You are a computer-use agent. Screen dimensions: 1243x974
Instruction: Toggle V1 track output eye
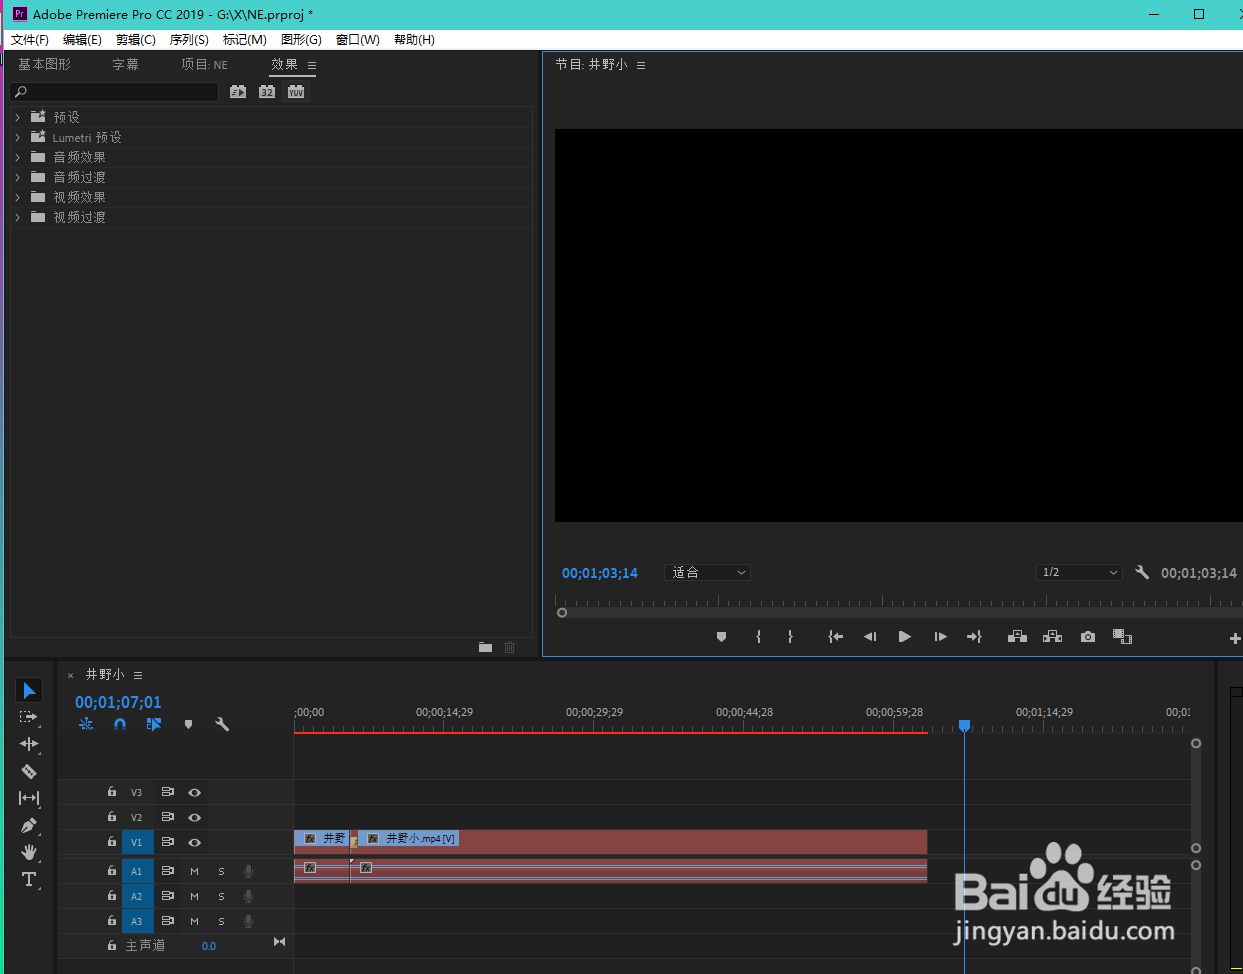click(195, 842)
